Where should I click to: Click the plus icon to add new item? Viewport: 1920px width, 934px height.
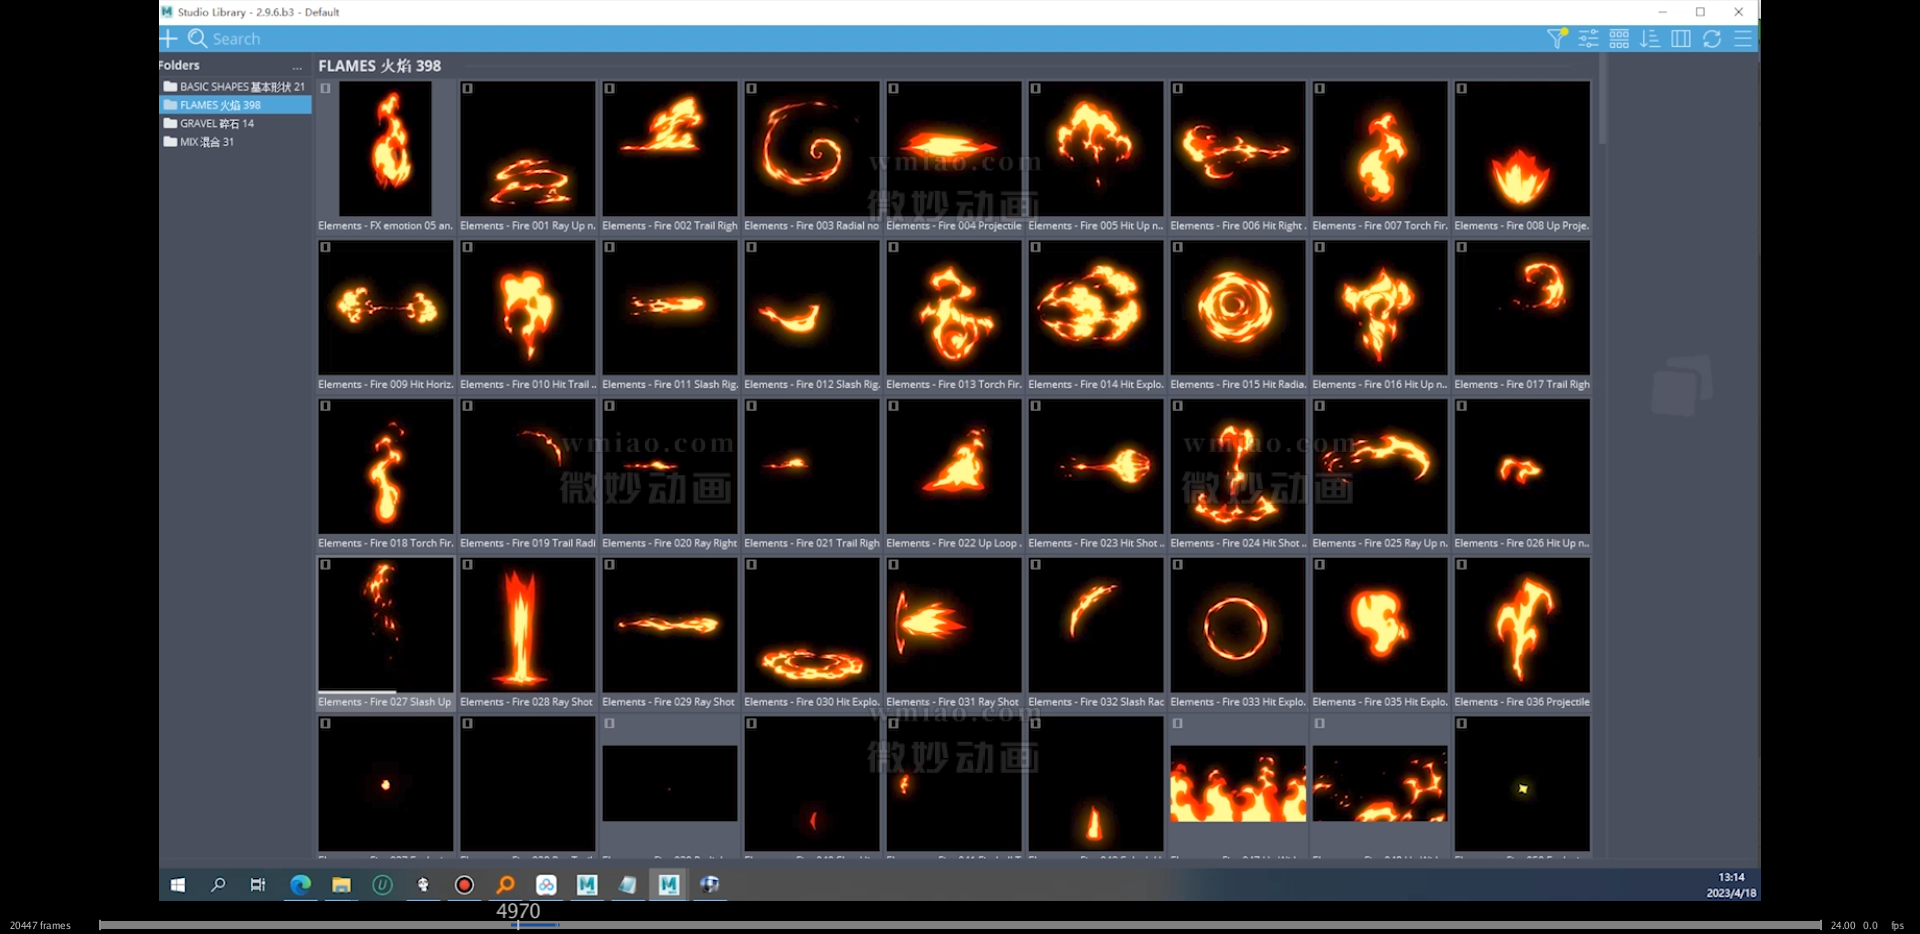pyautogui.click(x=169, y=38)
